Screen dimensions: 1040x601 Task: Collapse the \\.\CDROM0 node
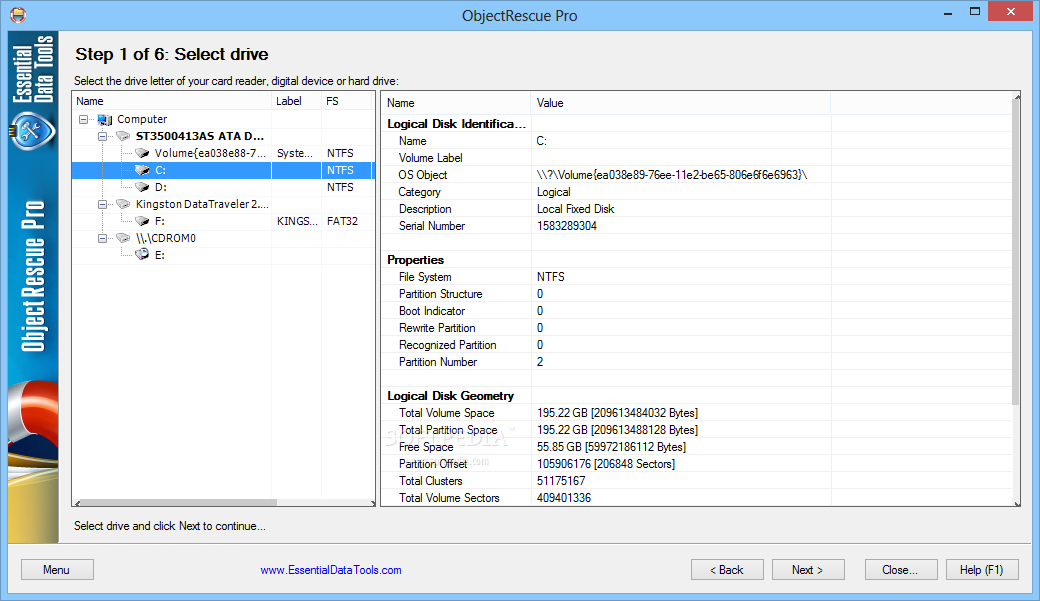(x=102, y=238)
